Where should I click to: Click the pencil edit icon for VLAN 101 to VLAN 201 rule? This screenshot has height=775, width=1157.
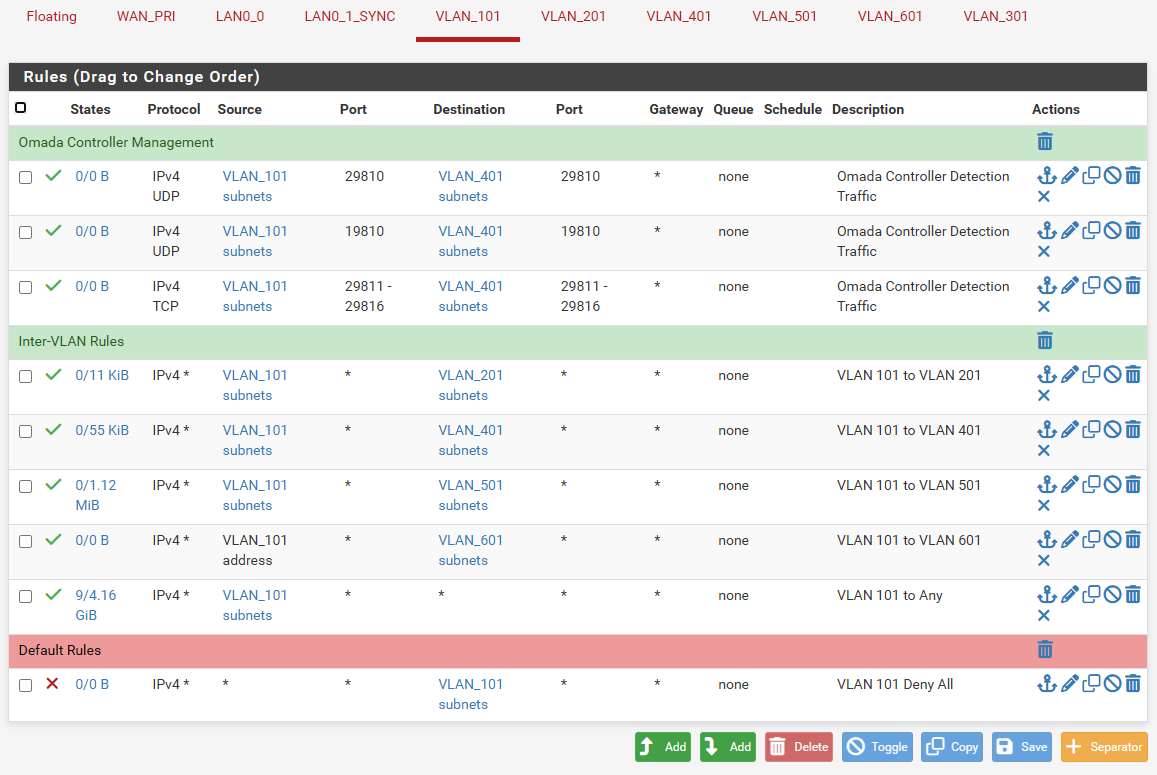1070,375
